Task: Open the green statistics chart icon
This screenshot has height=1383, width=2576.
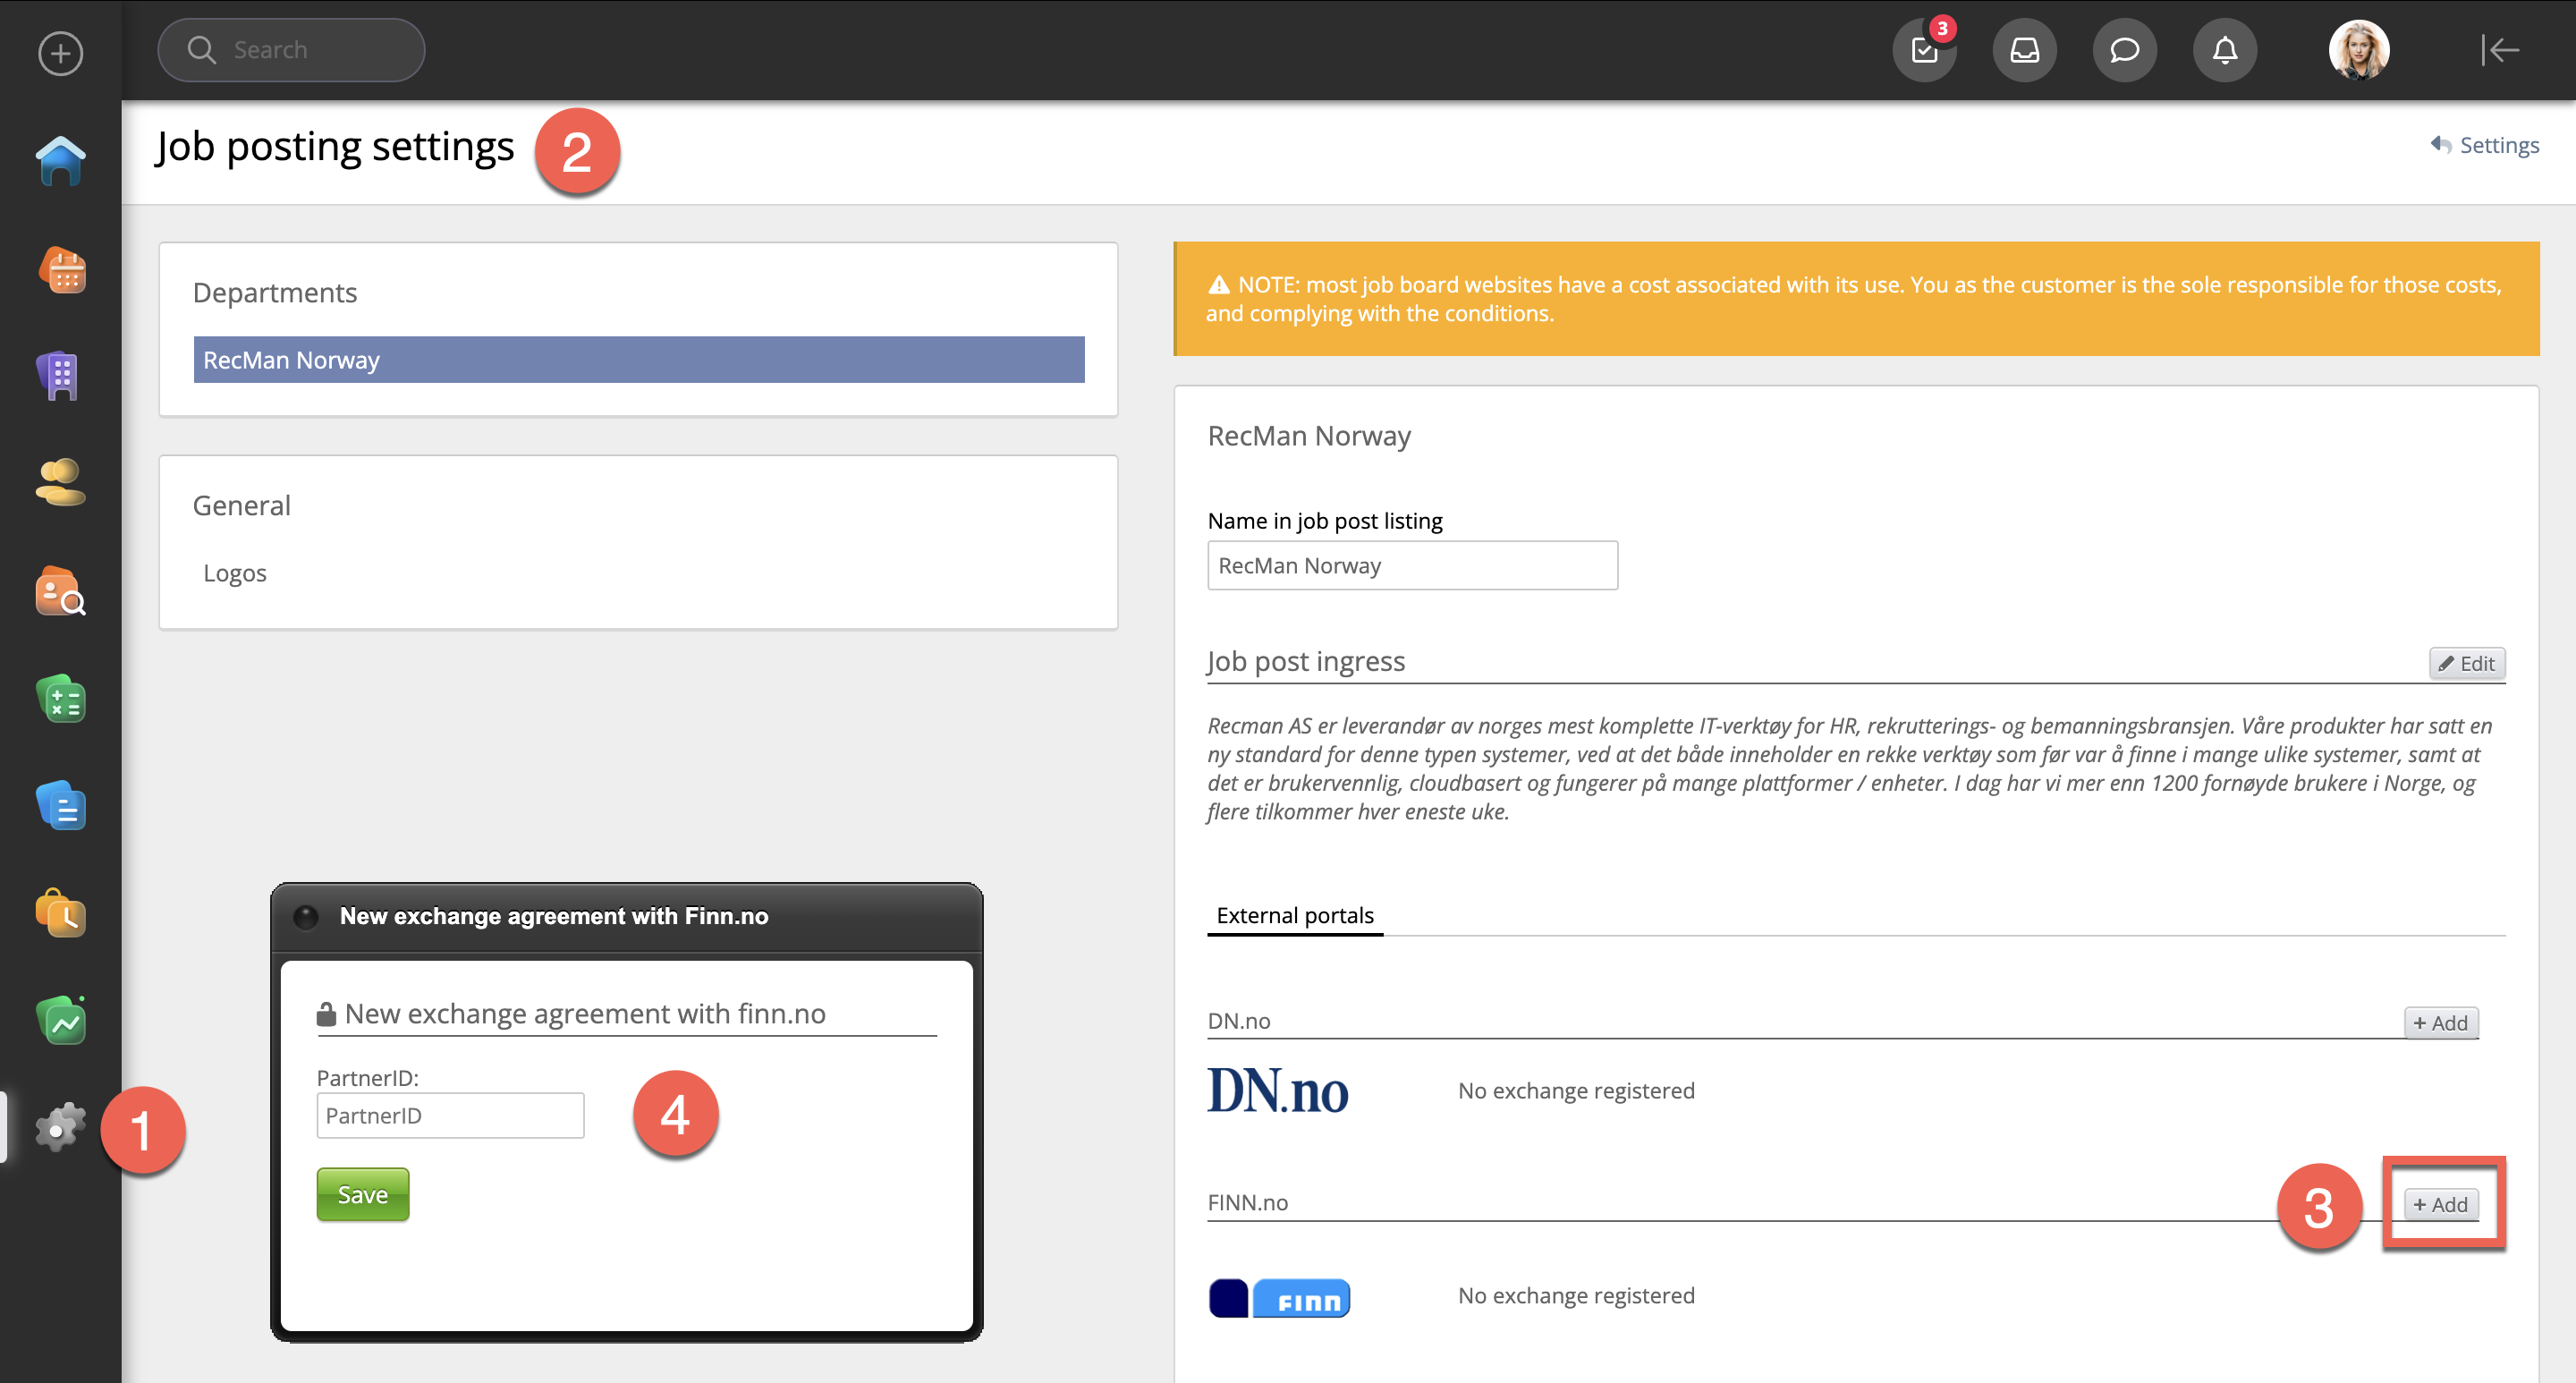Action: point(60,1020)
